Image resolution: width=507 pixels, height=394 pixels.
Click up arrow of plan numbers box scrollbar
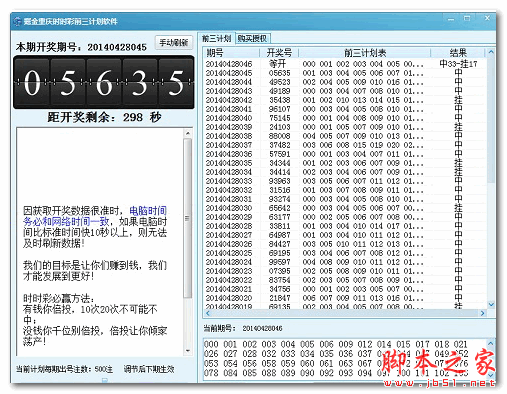(491, 343)
